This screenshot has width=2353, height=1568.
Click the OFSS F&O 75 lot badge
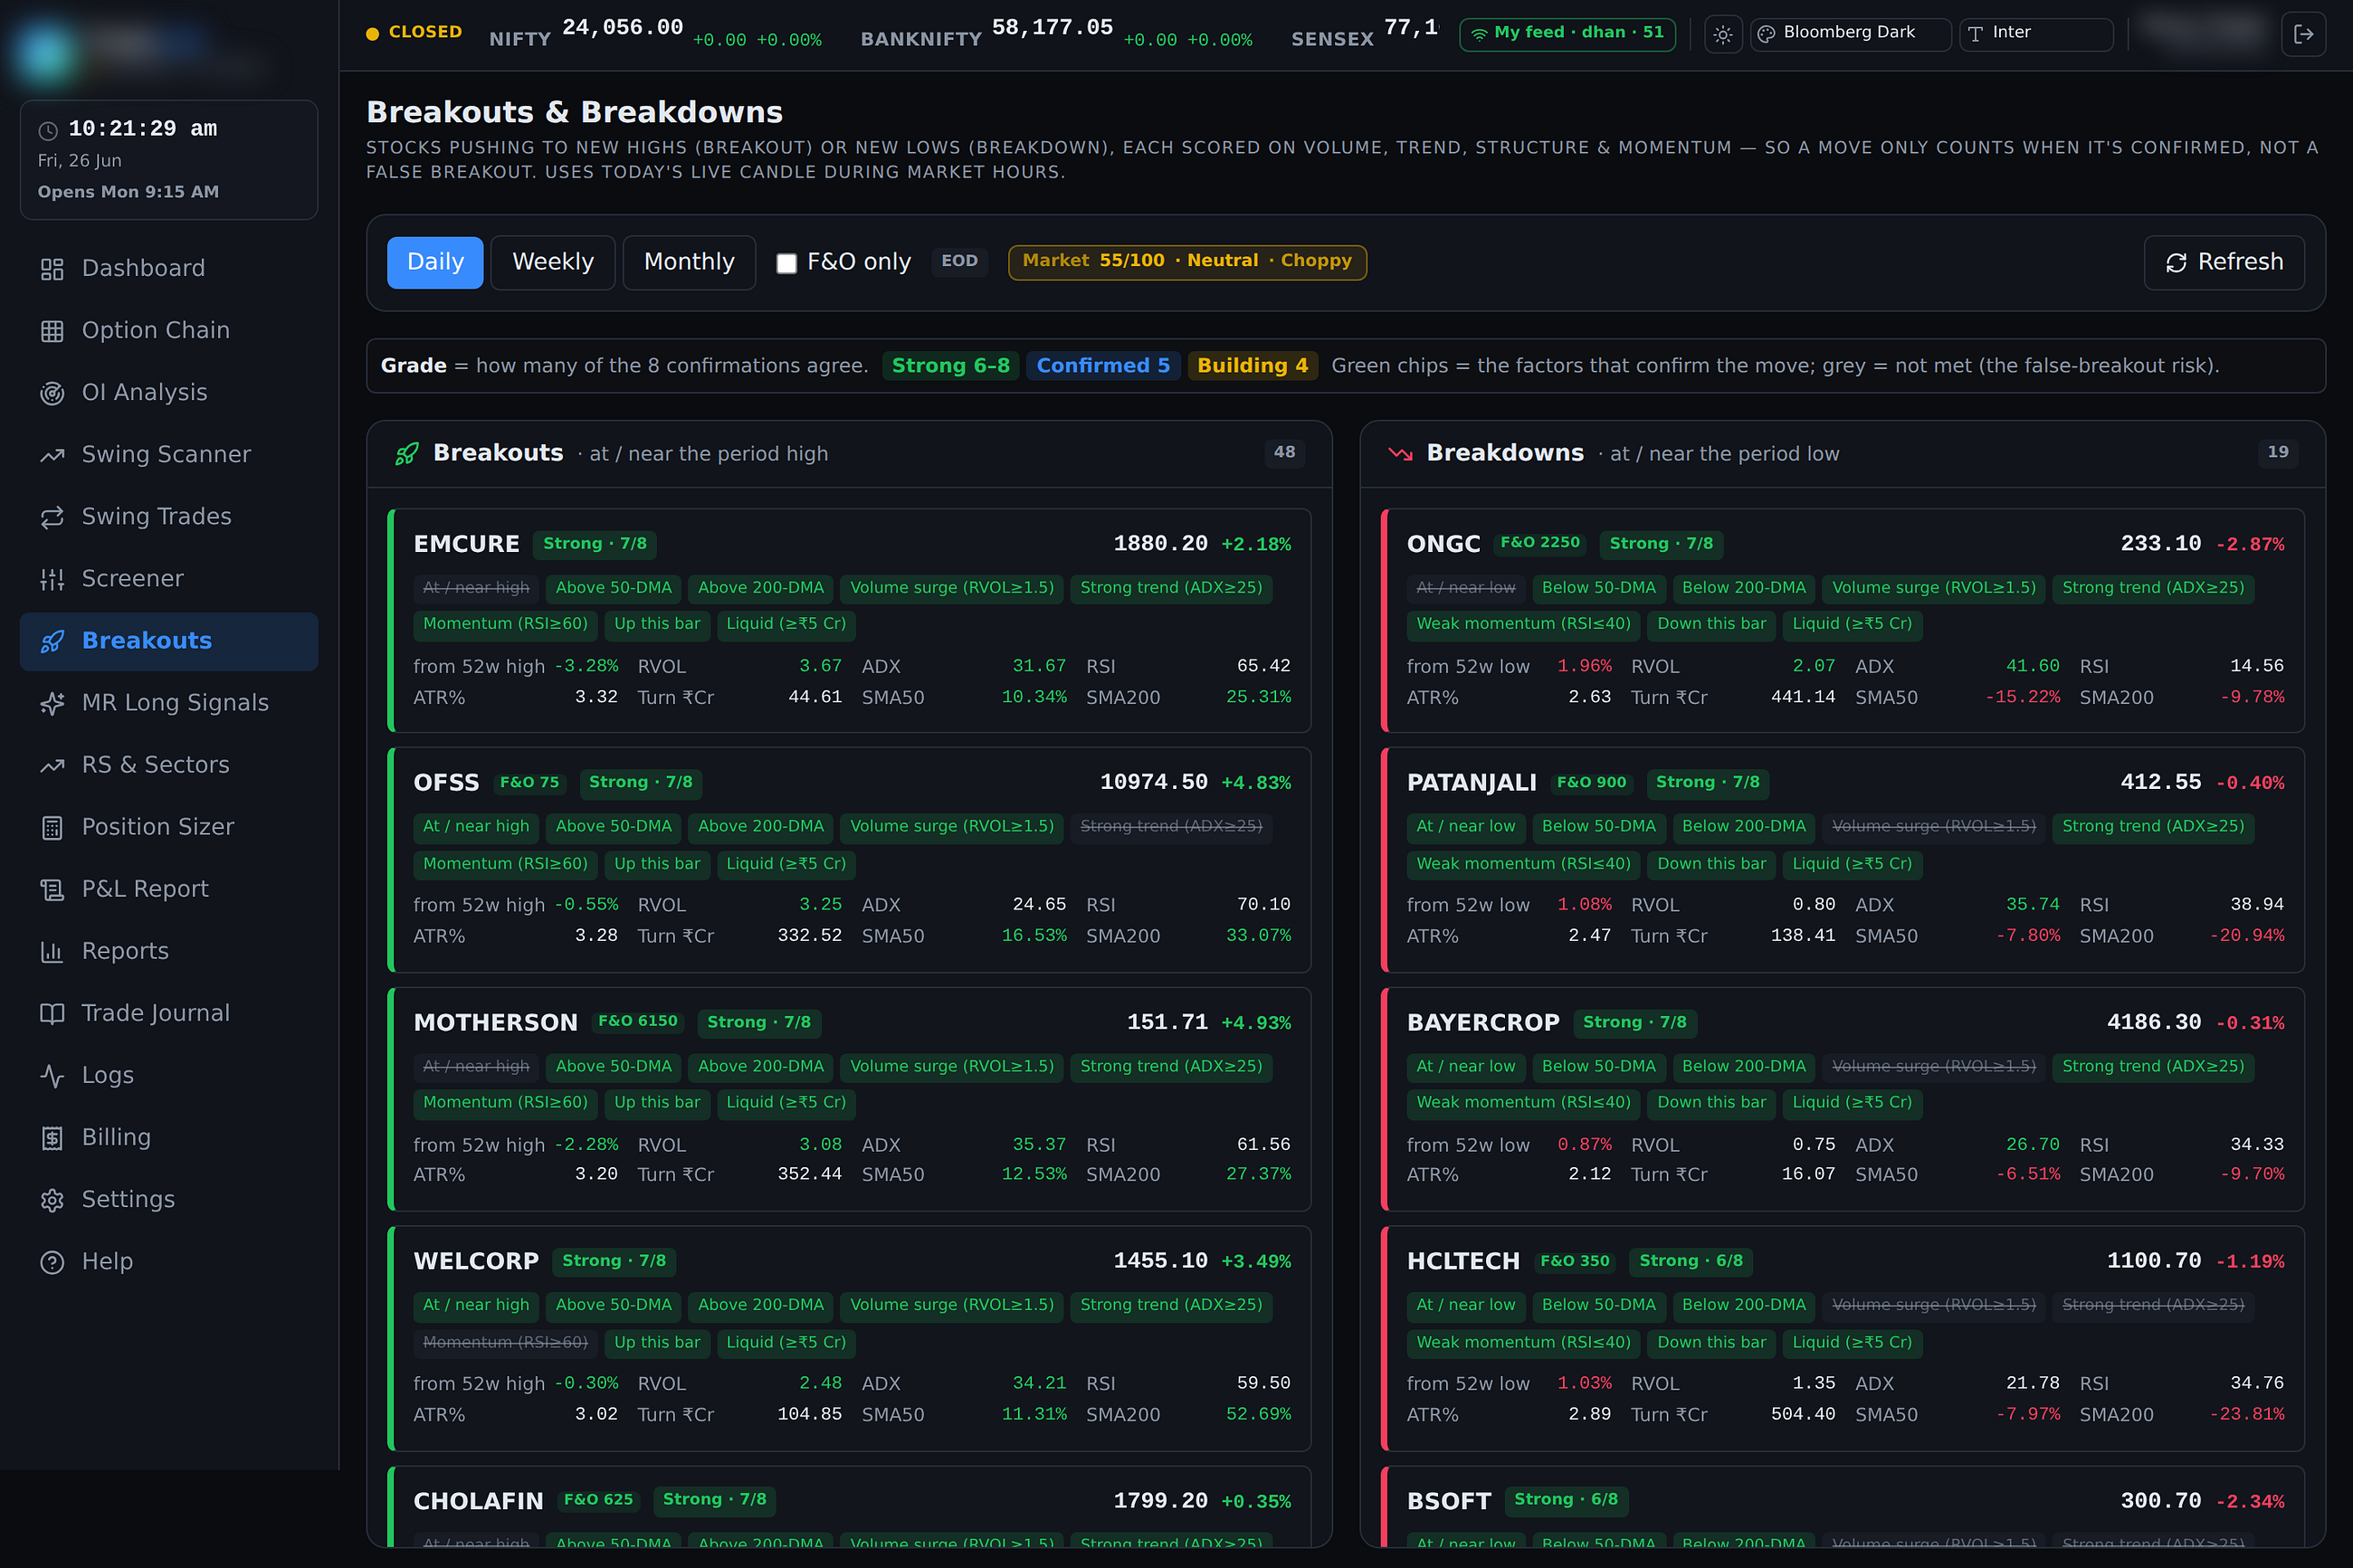[529, 783]
